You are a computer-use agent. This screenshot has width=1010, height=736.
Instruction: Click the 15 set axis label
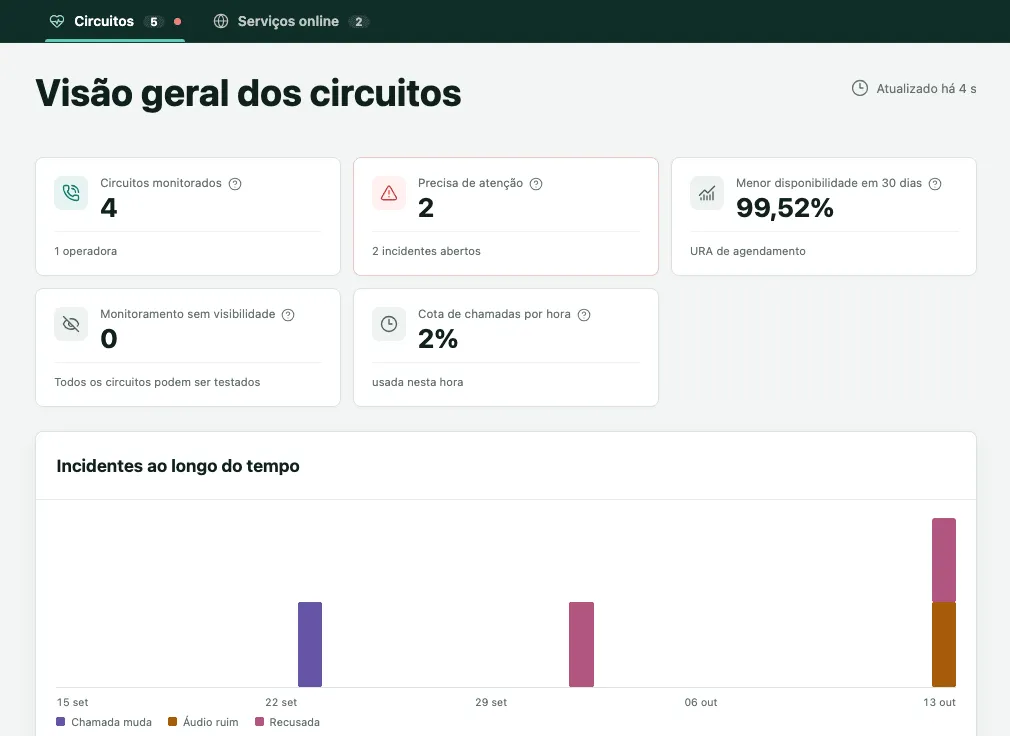click(x=72, y=702)
